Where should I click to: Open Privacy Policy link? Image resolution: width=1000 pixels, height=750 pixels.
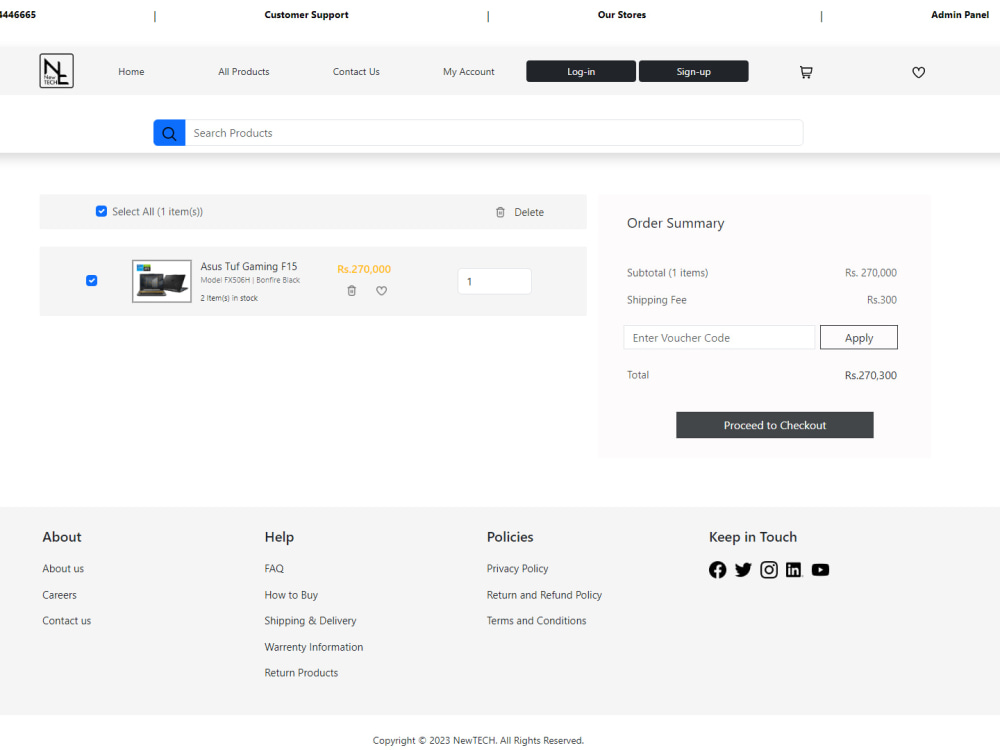tap(517, 569)
